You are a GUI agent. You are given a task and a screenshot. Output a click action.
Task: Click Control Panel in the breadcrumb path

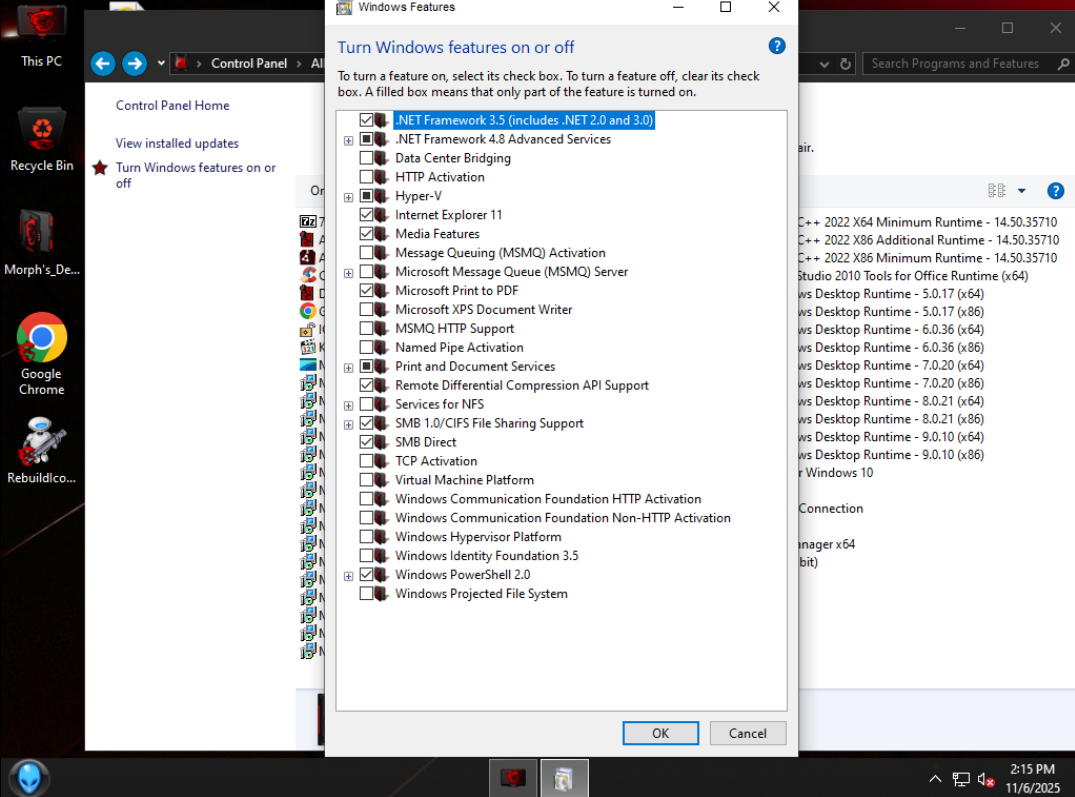[x=249, y=63]
